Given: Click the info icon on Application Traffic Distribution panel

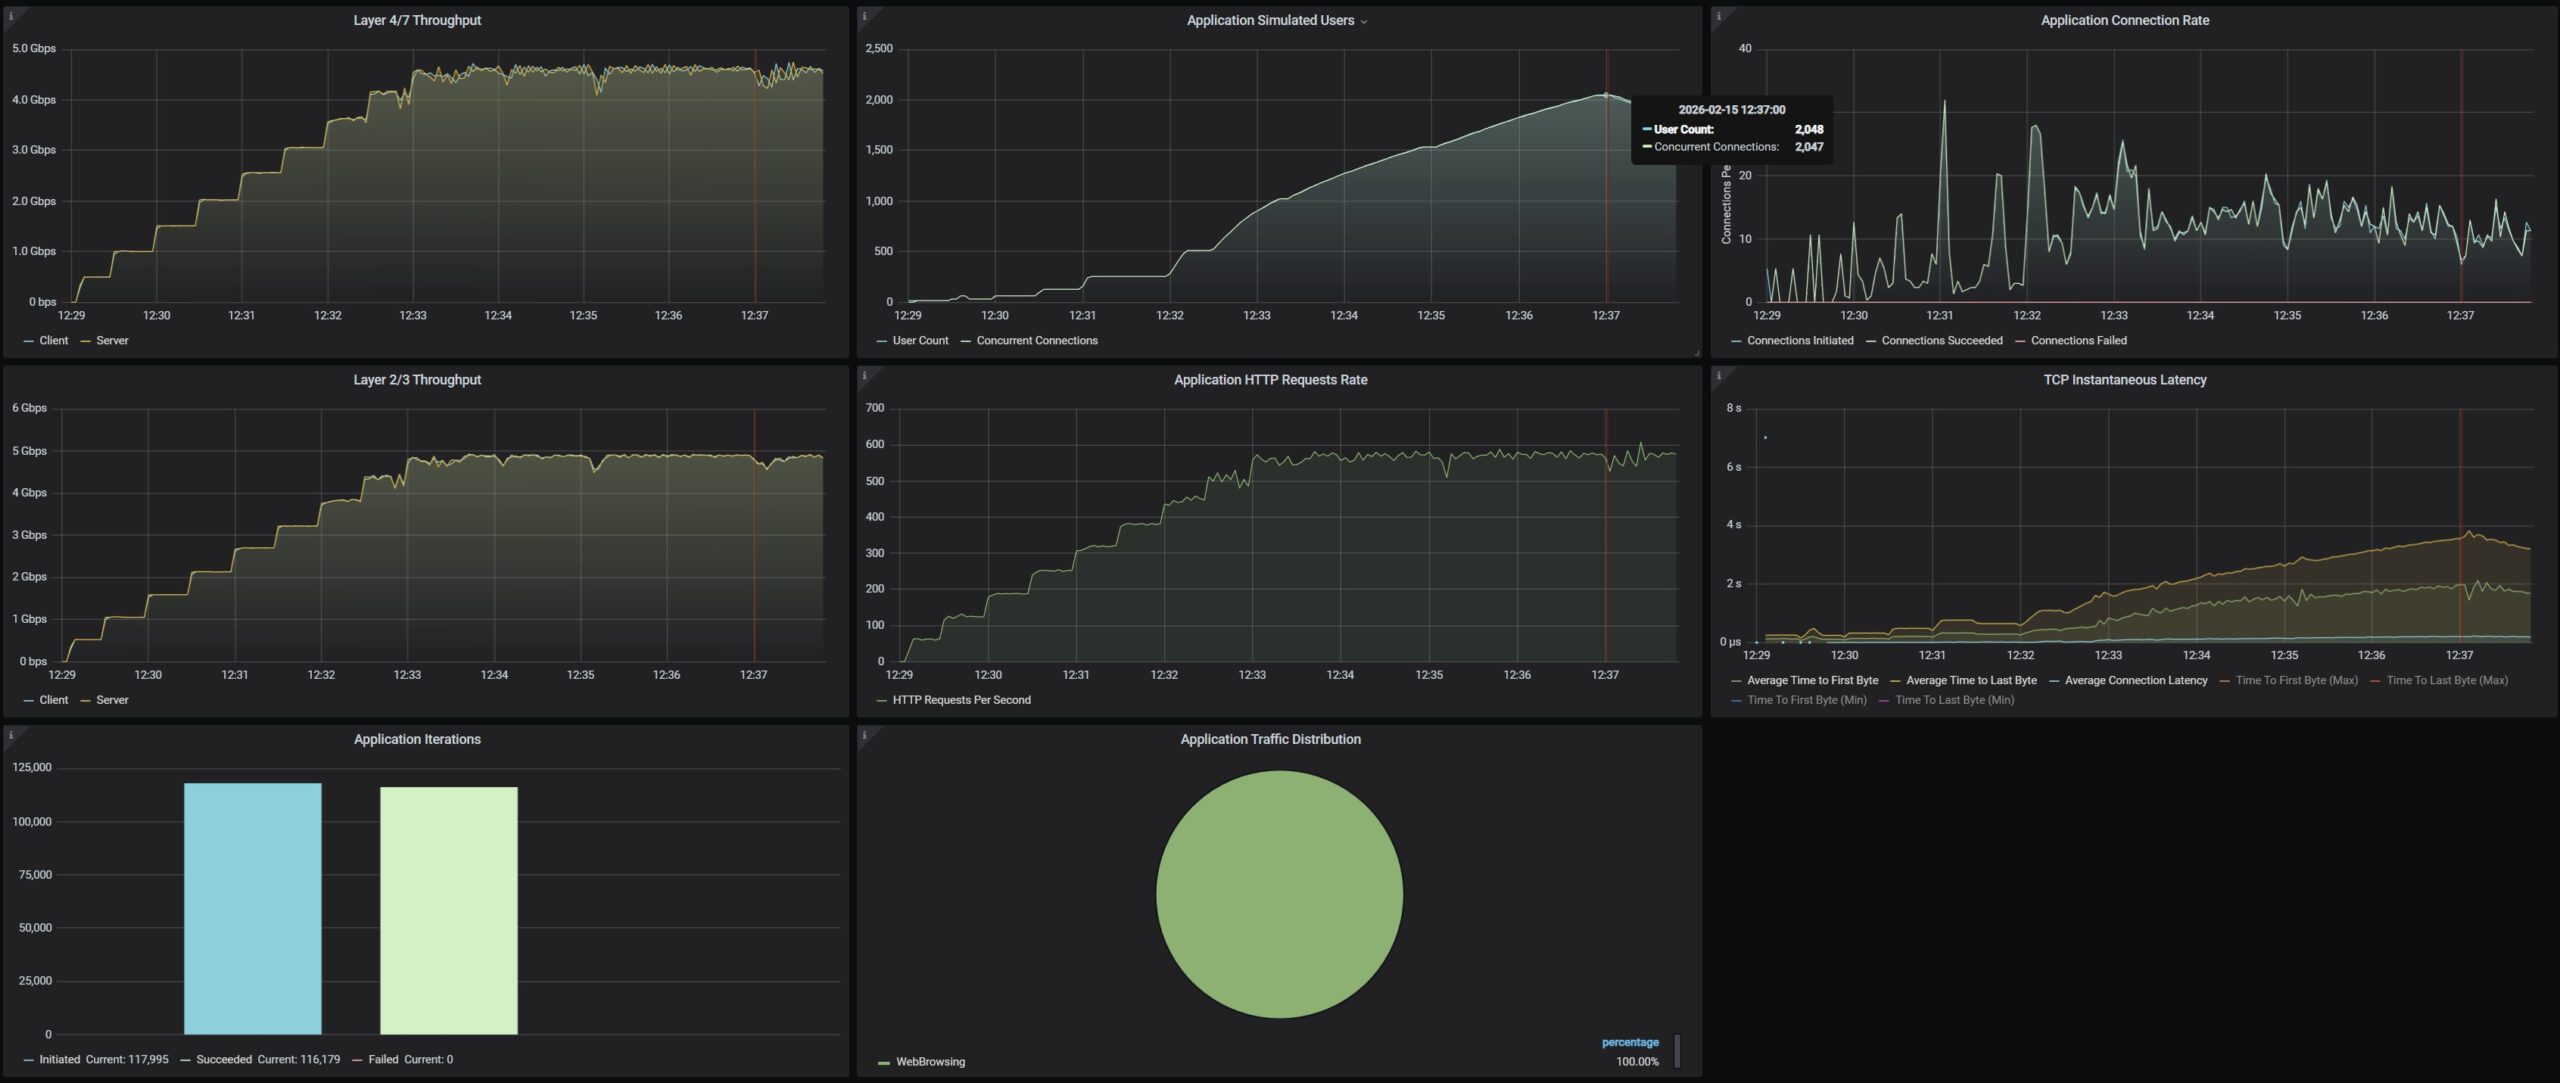Looking at the screenshot, I should [x=864, y=735].
